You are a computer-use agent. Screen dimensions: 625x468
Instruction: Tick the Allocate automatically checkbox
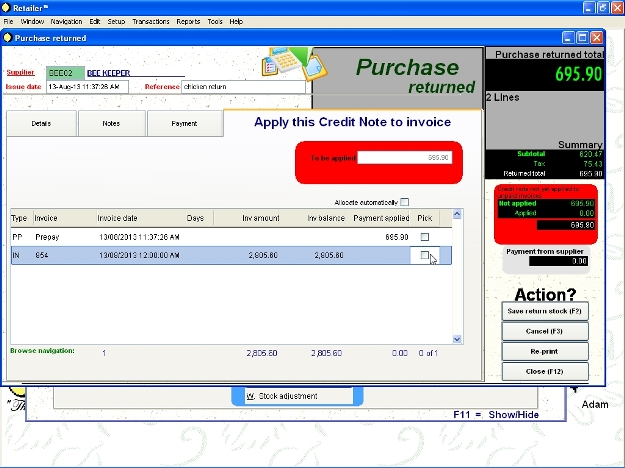click(x=405, y=202)
